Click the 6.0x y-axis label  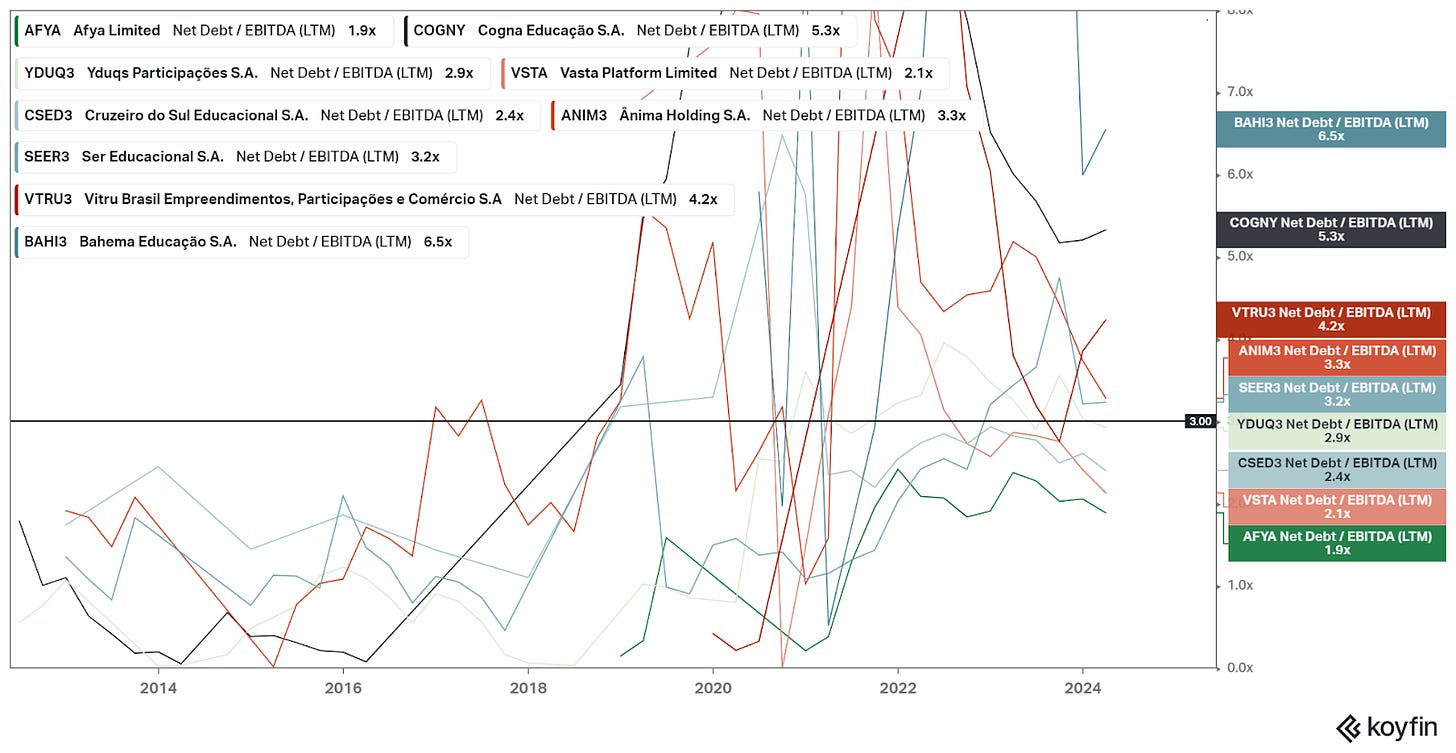tap(1239, 174)
